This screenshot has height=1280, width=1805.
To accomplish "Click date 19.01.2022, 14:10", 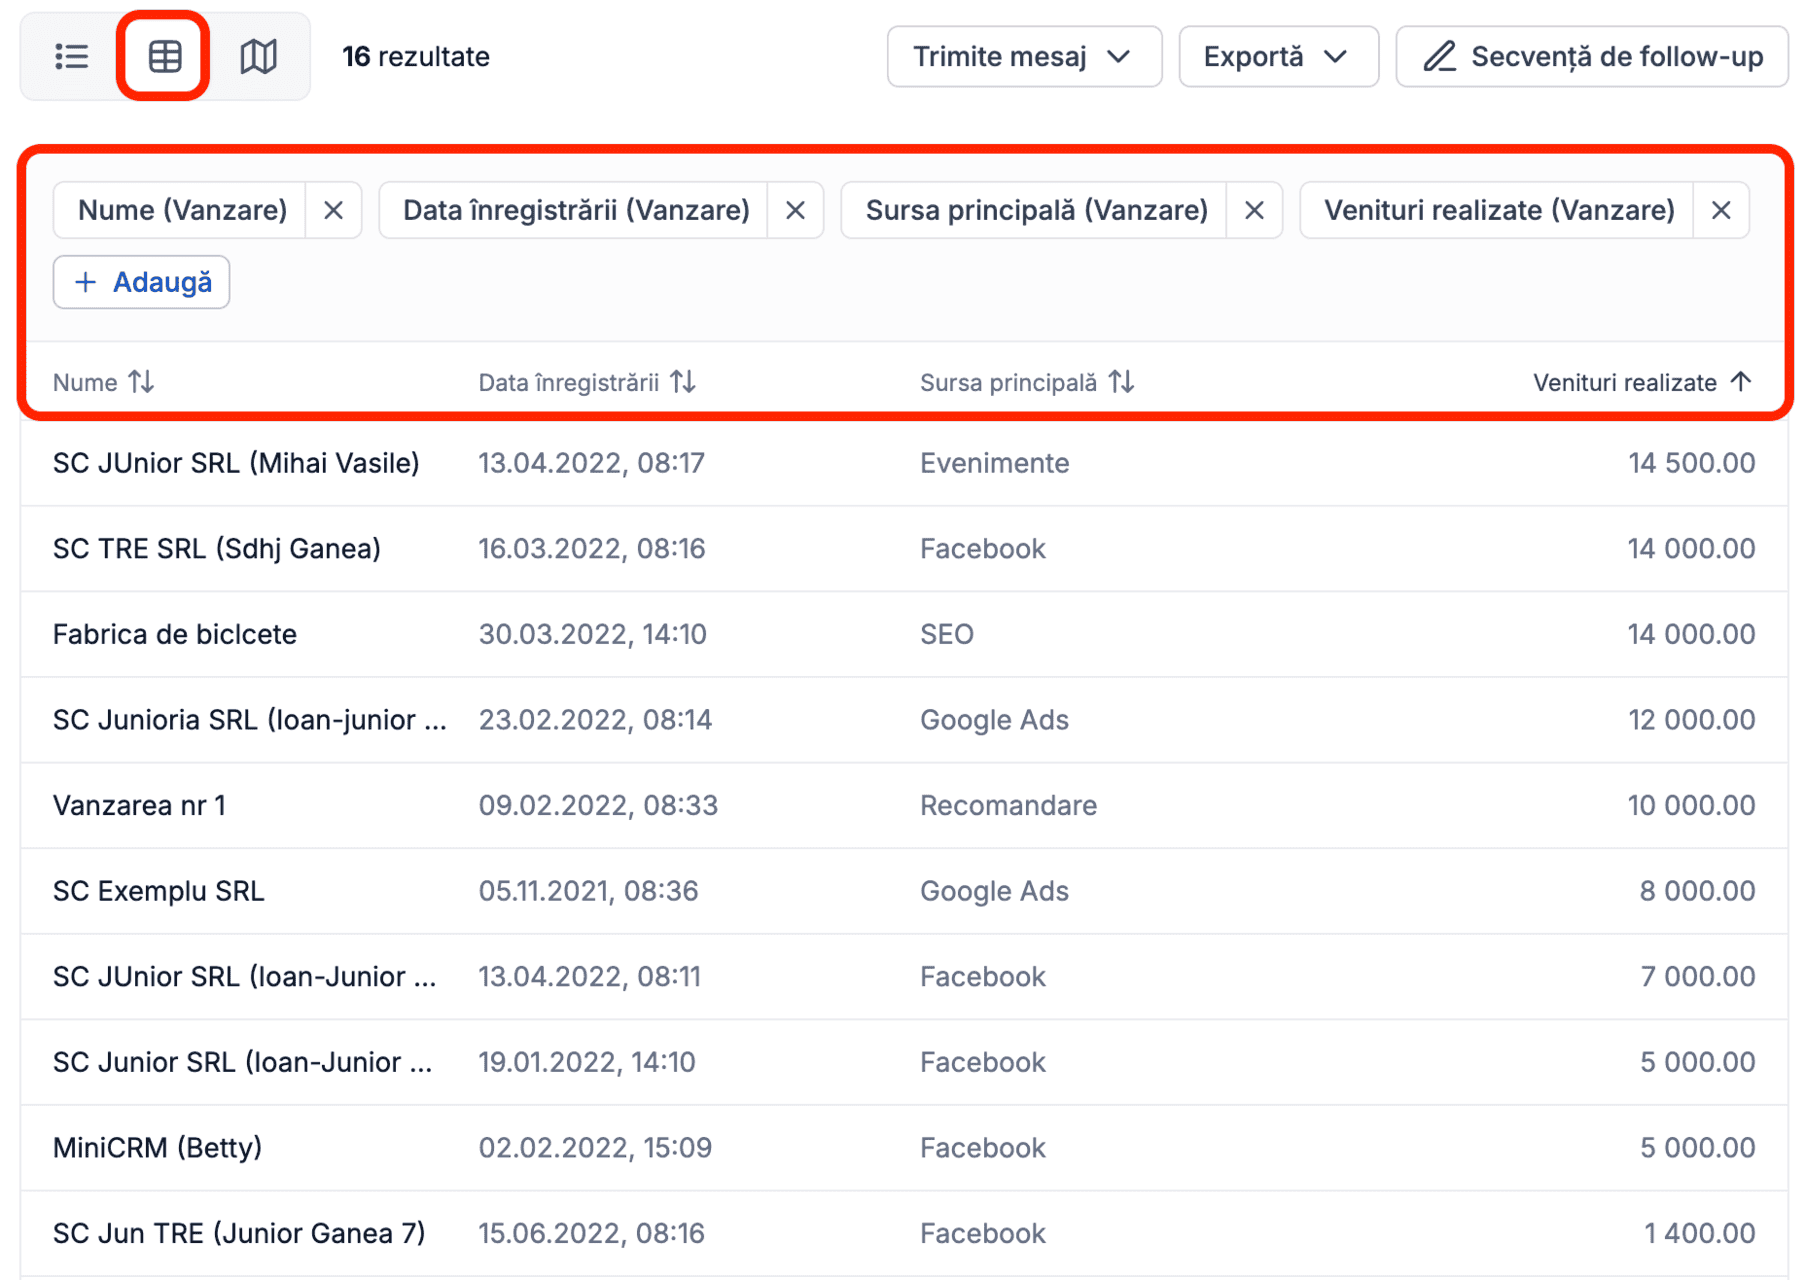I will click(587, 1062).
